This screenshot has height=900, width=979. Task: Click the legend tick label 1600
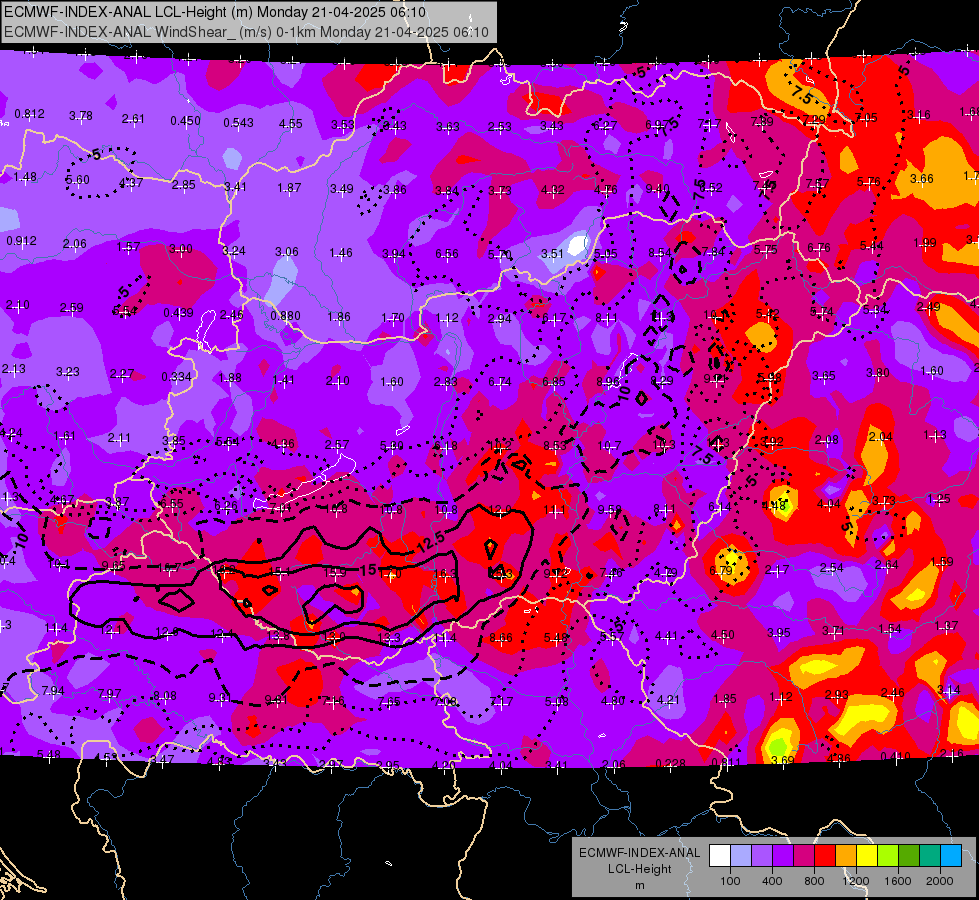898,881
